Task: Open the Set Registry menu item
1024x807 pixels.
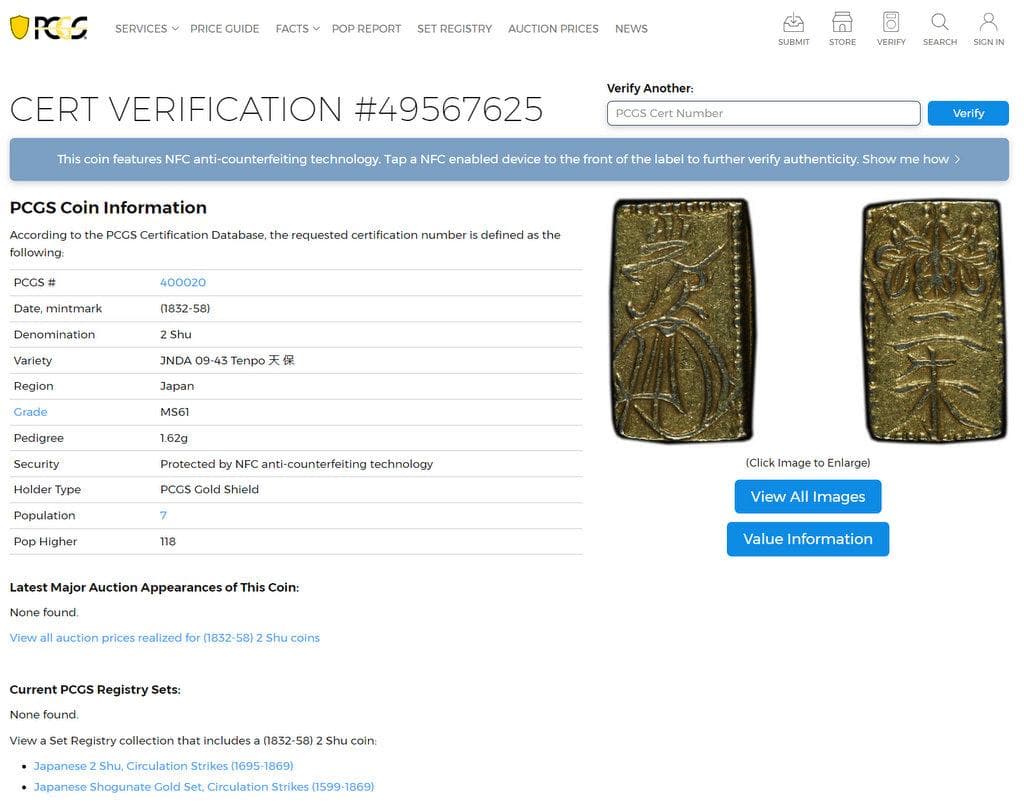Action: pyautogui.click(x=454, y=29)
